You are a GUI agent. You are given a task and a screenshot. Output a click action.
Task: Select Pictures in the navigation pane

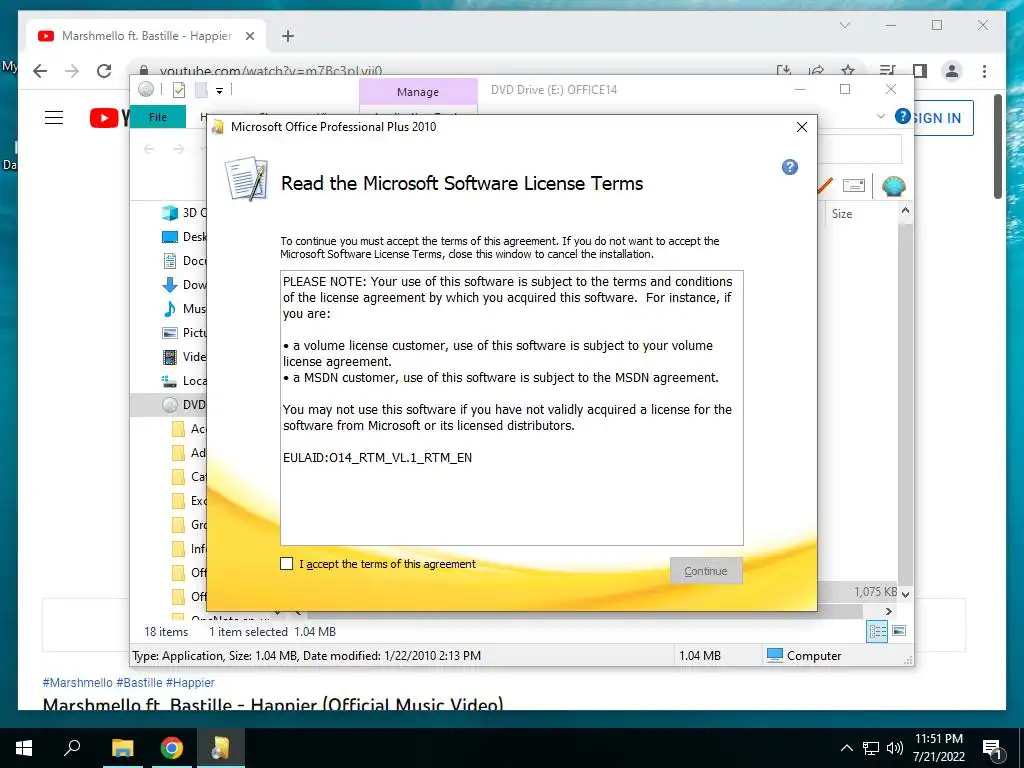(x=184, y=332)
